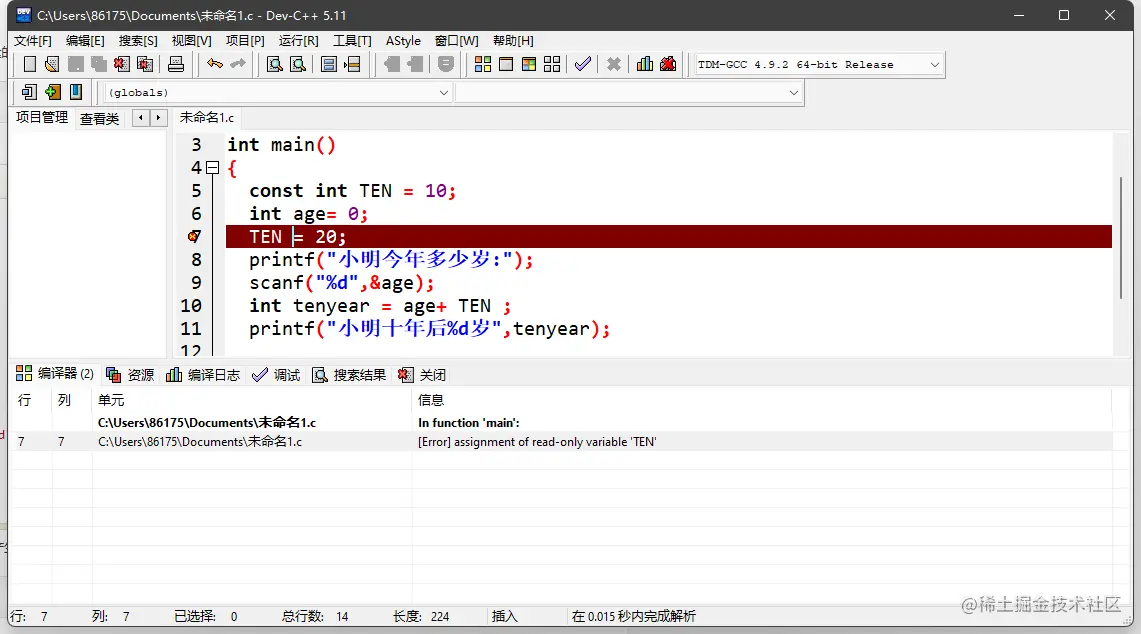Click the Goto function list icon
Screen dimensions: 1141x634
[329, 64]
